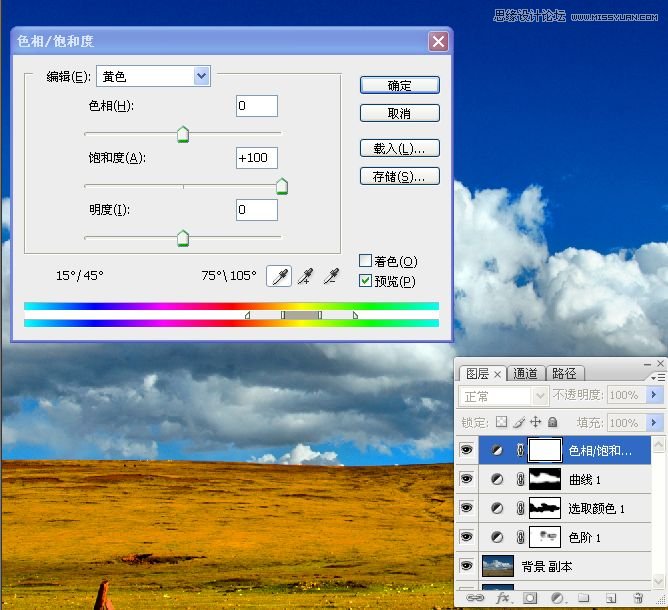
Task: Create a new layer group folder icon
Action: pyautogui.click(x=583, y=598)
